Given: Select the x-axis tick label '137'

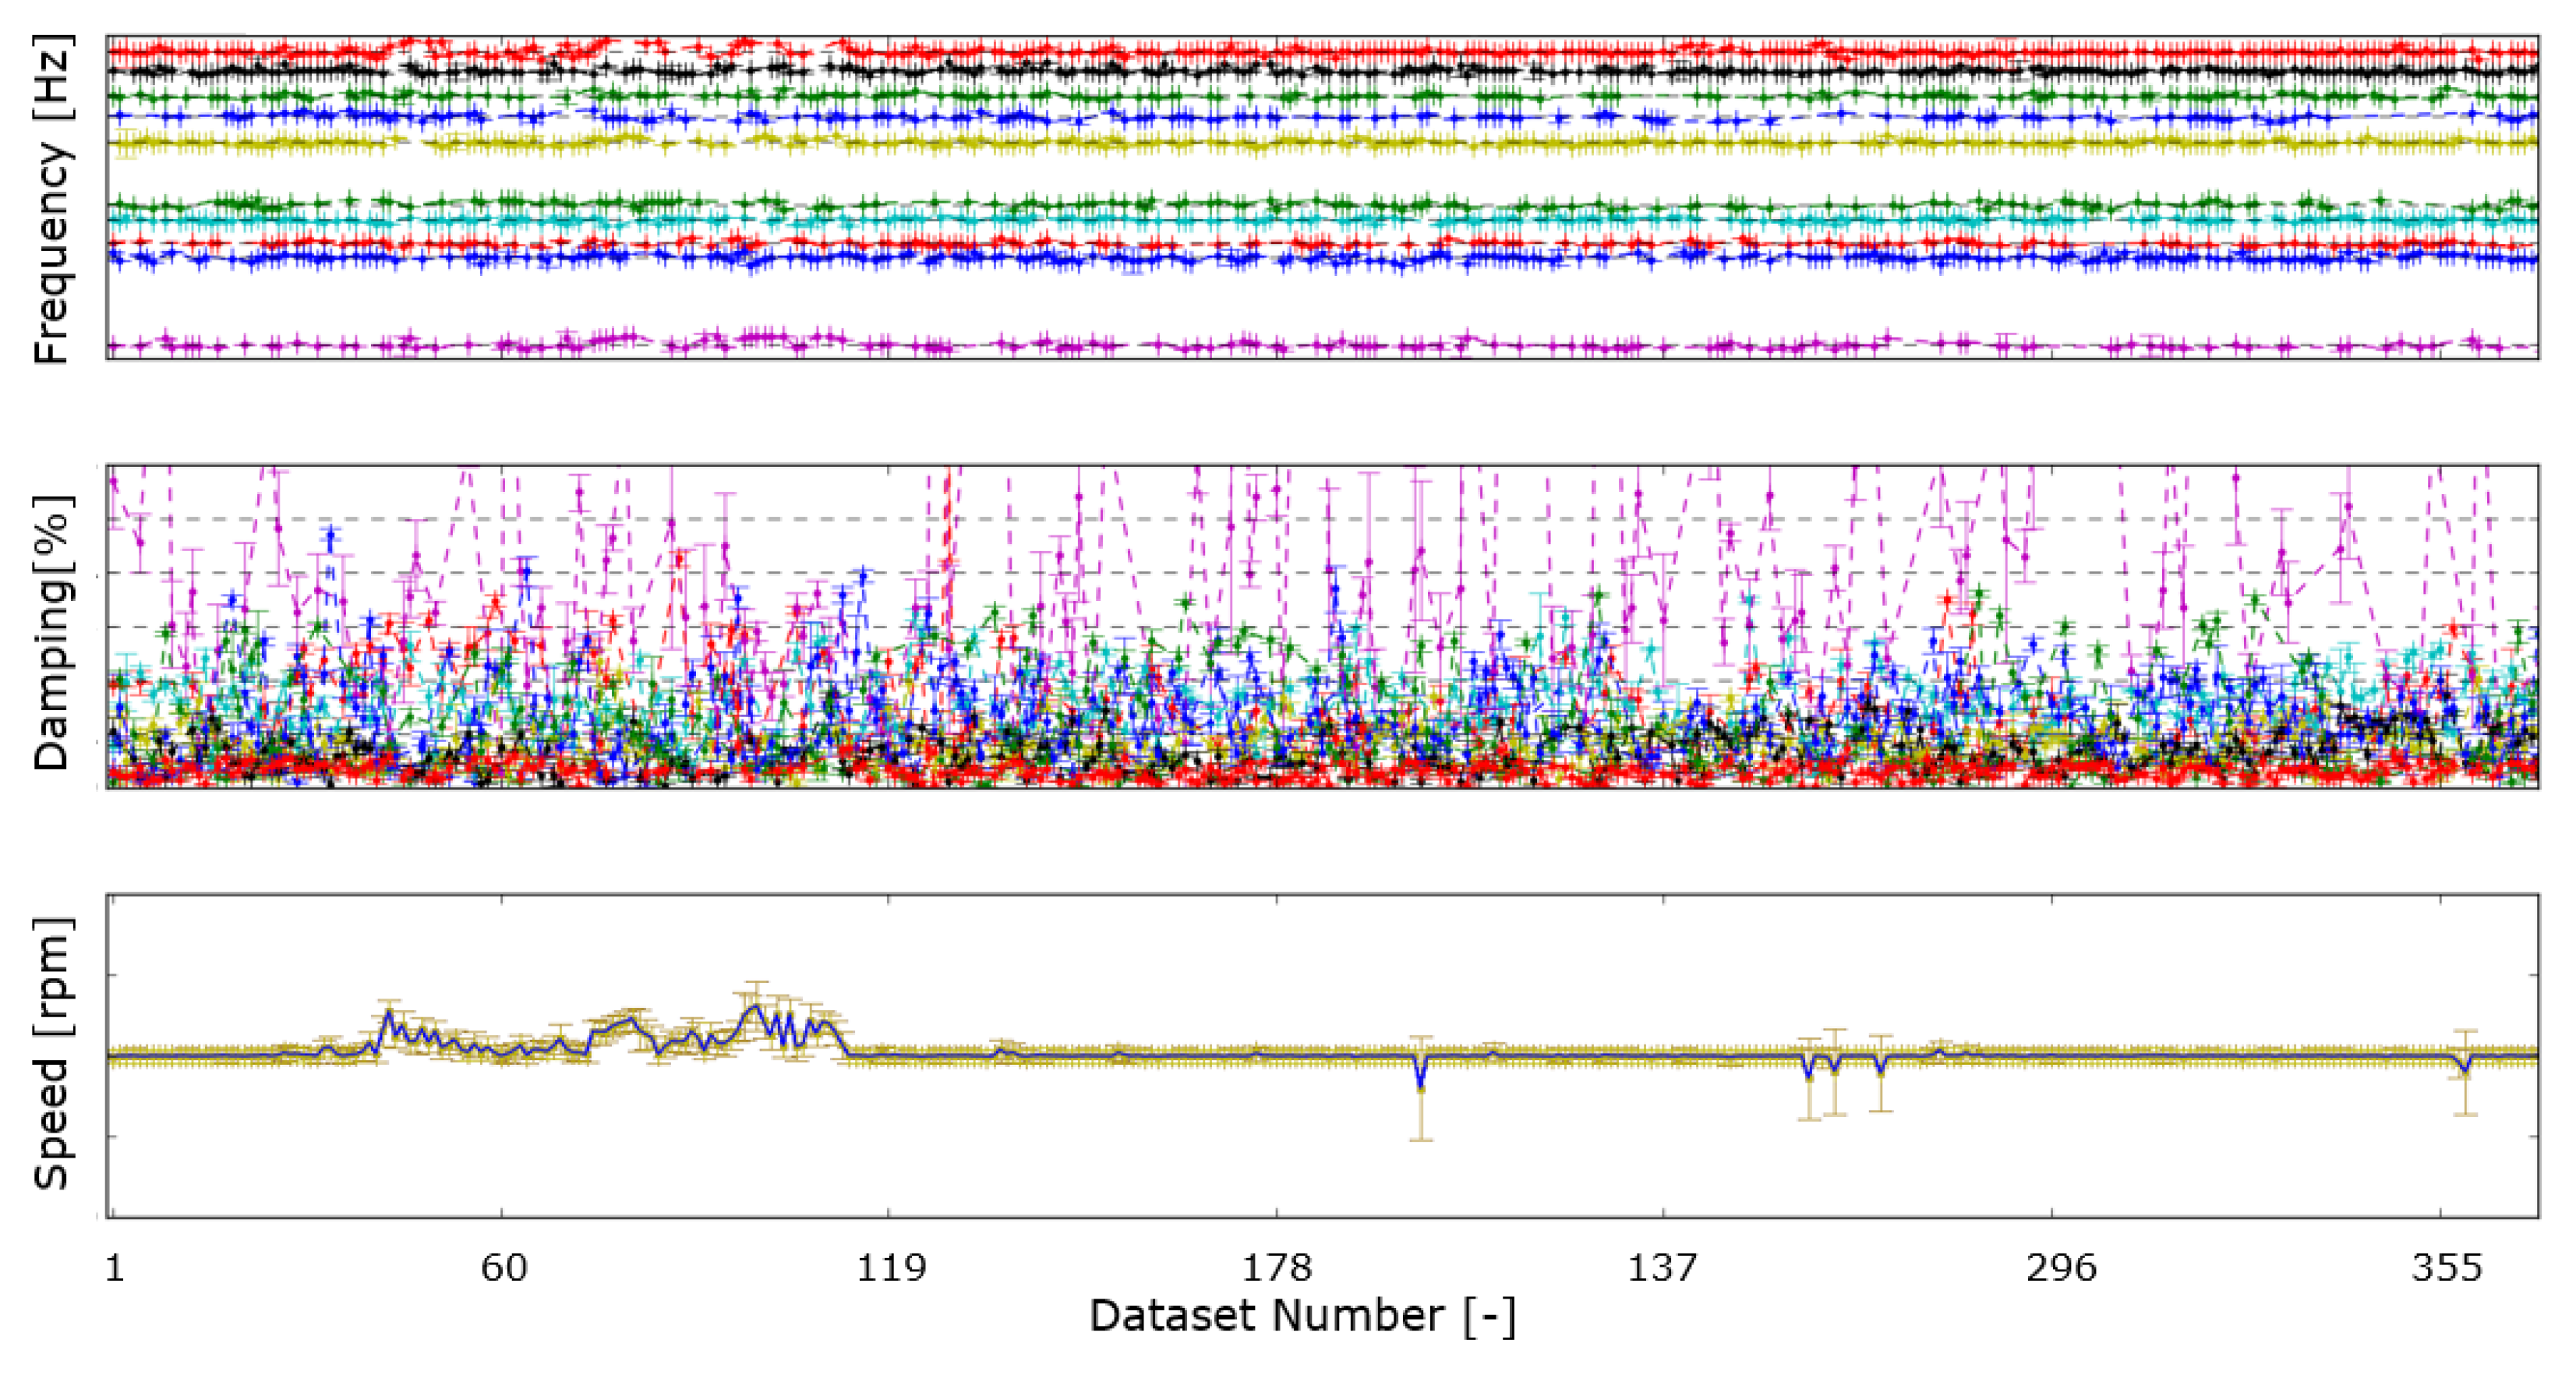Looking at the screenshot, I should tap(1662, 1268).
